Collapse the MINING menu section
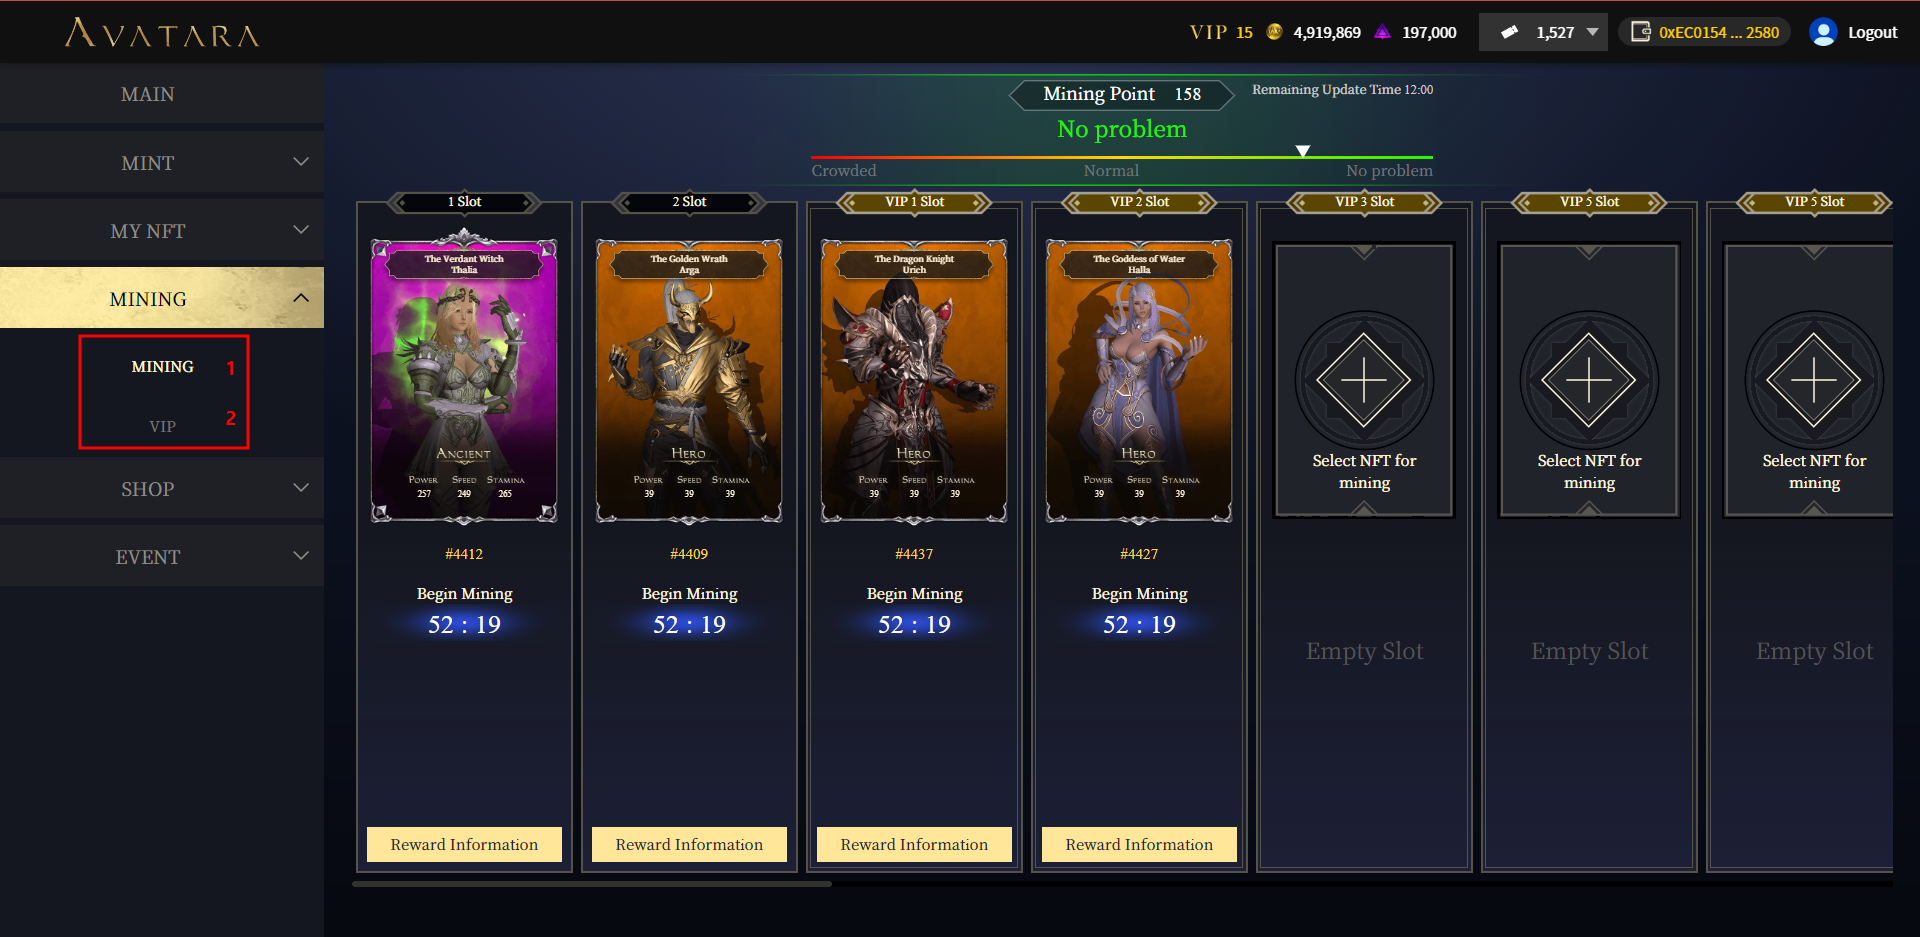 point(162,298)
